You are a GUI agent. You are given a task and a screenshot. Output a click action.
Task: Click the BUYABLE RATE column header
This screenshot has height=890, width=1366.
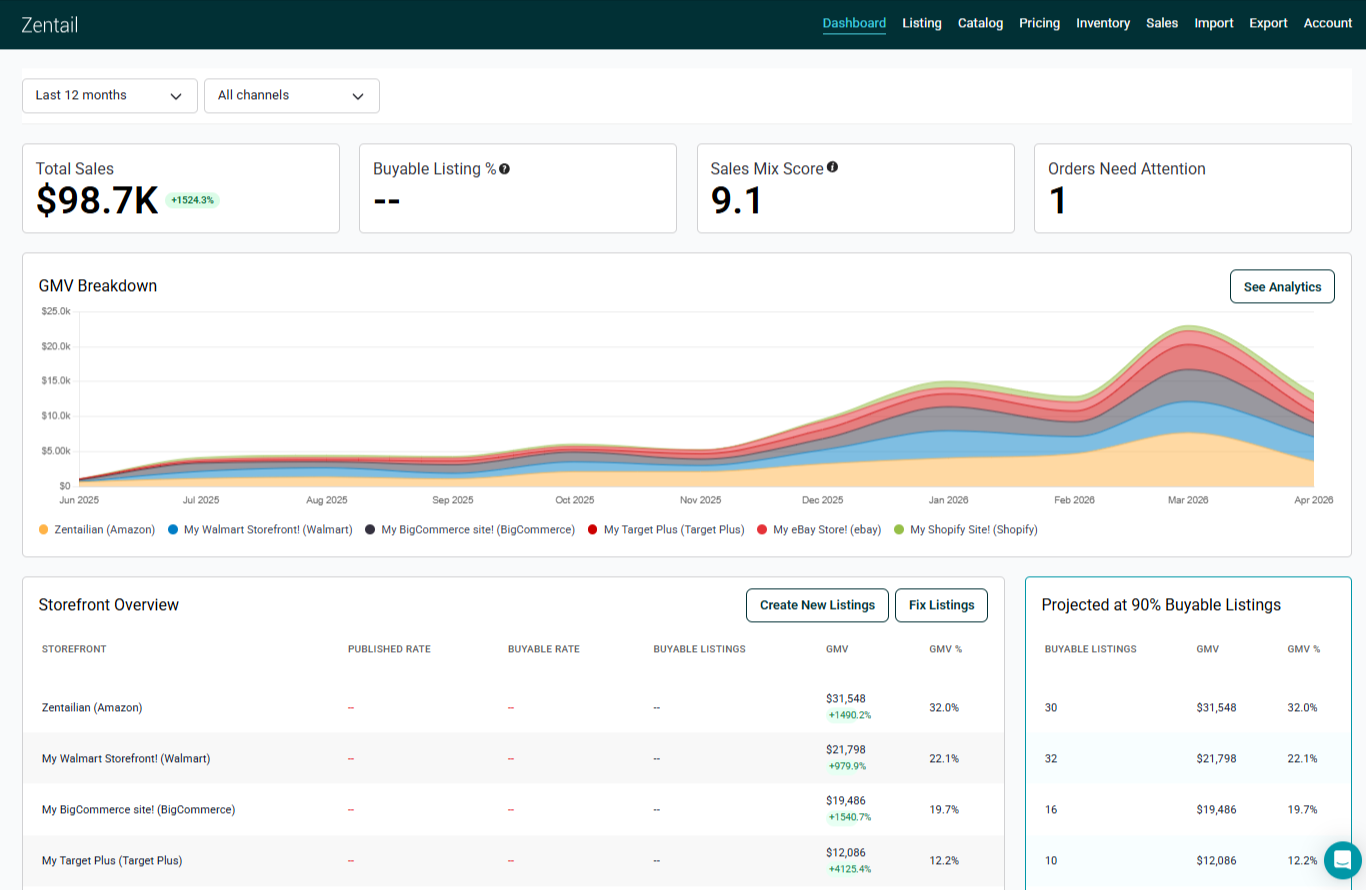pos(544,650)
